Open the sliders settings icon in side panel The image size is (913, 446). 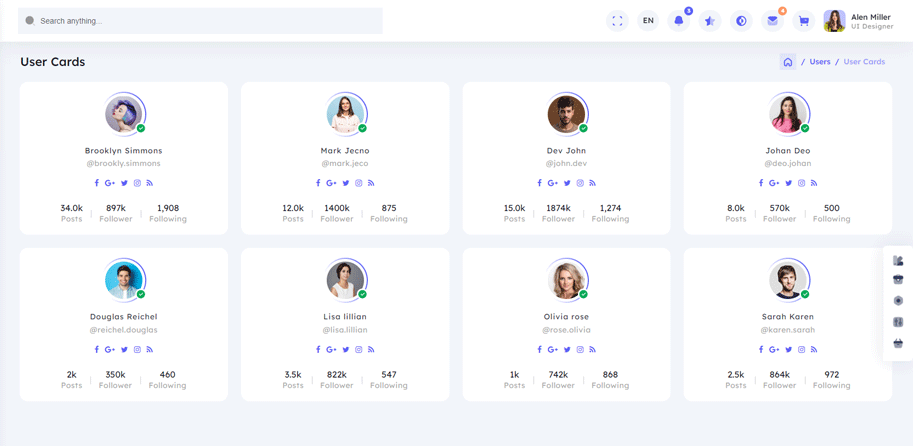898,322
